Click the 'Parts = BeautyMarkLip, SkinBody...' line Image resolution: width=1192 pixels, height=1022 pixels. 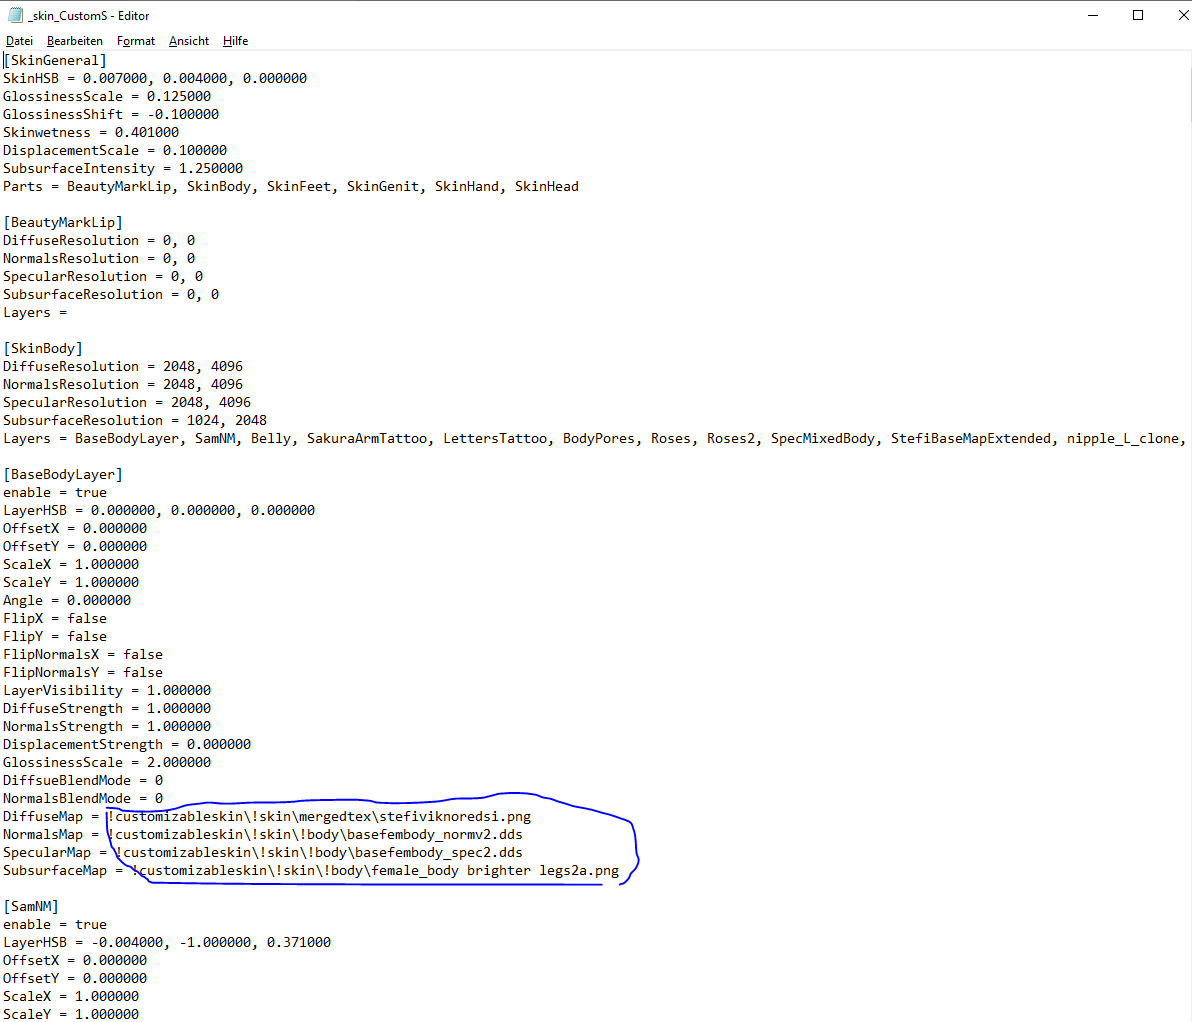coord(291,186)
